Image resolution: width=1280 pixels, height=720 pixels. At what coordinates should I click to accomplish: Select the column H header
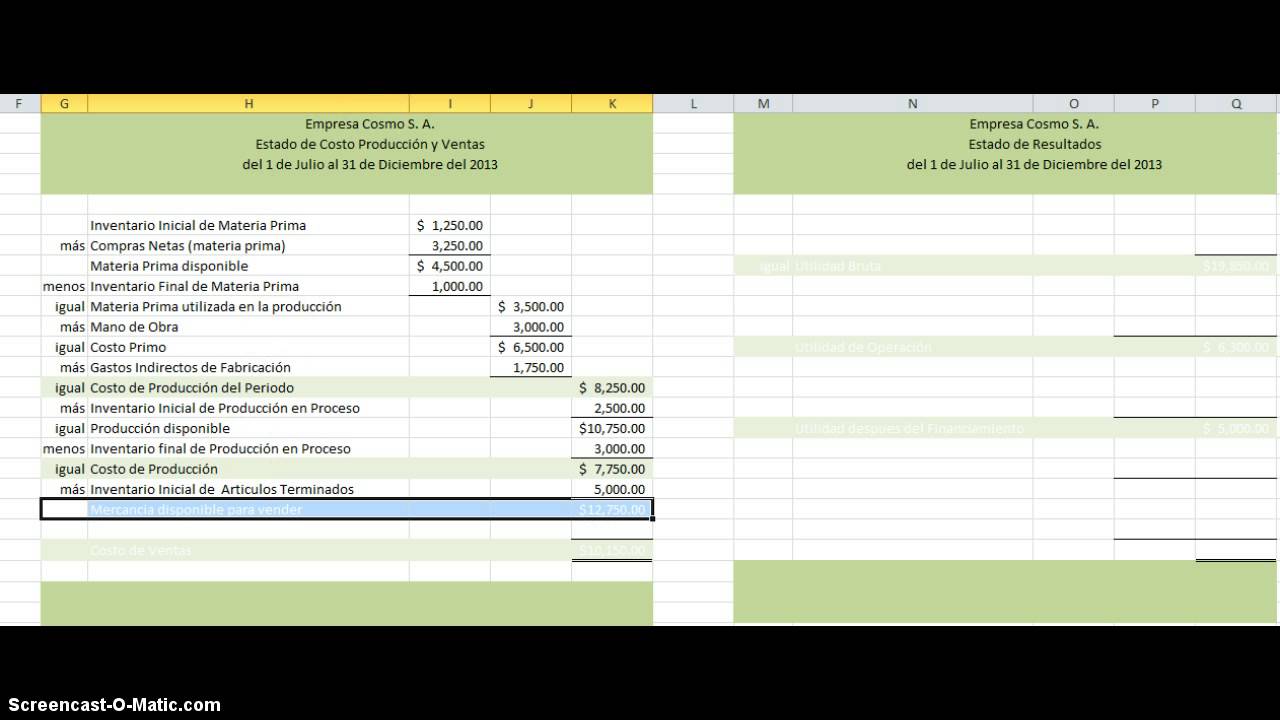[x=248, y=104]
